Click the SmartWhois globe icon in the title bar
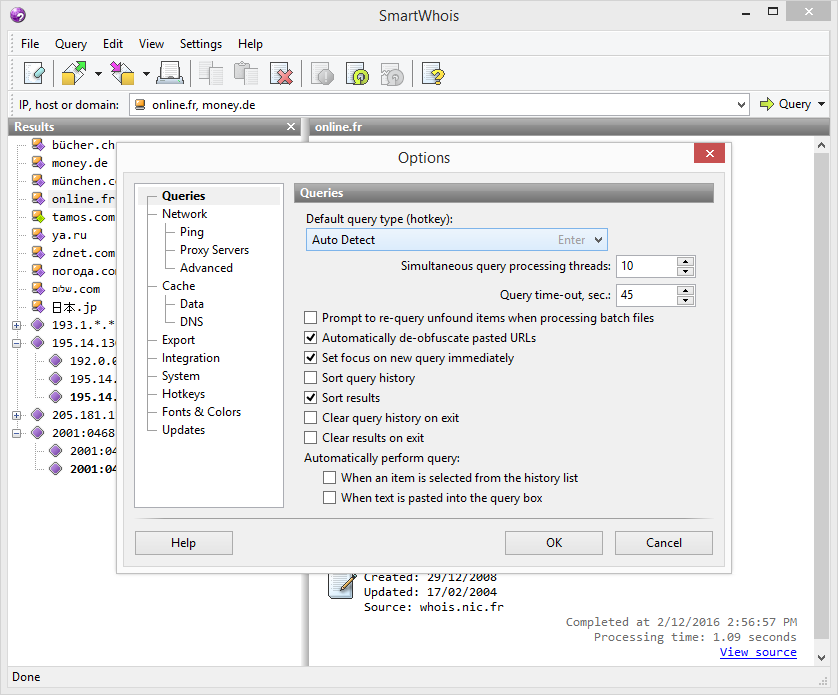The height and width of the screenshot is (695, 838). 17,15
